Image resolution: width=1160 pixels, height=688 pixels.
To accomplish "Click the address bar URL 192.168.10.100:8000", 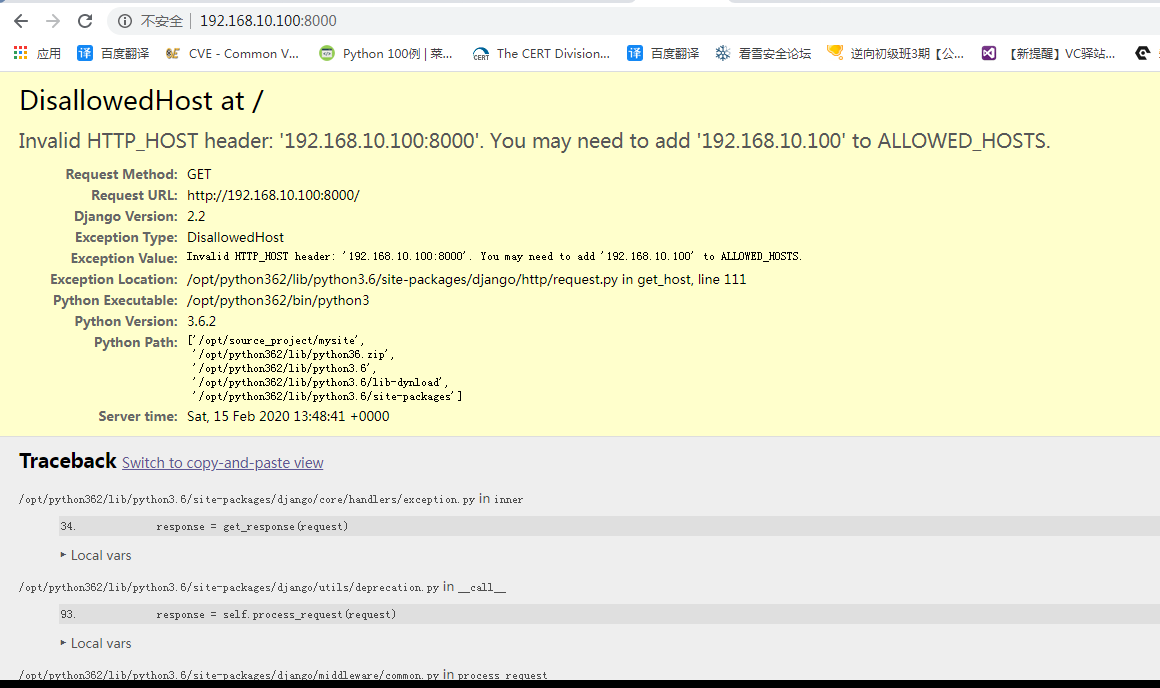I will pyautogui.click(x=268, y=21).
